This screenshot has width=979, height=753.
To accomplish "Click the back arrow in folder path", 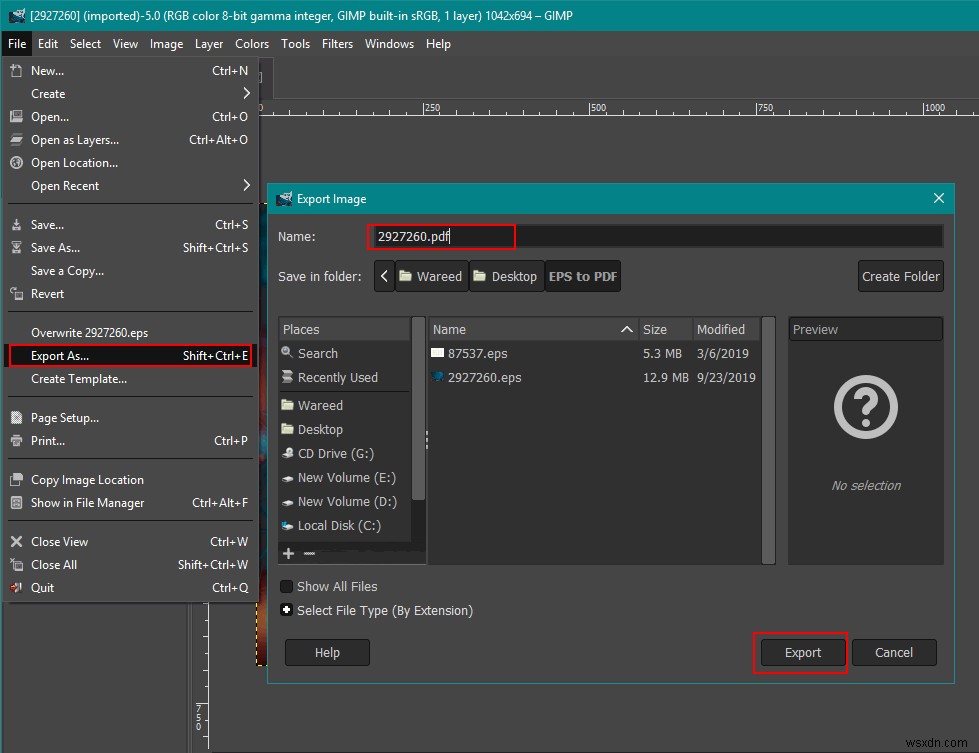I will coord(384,277).
